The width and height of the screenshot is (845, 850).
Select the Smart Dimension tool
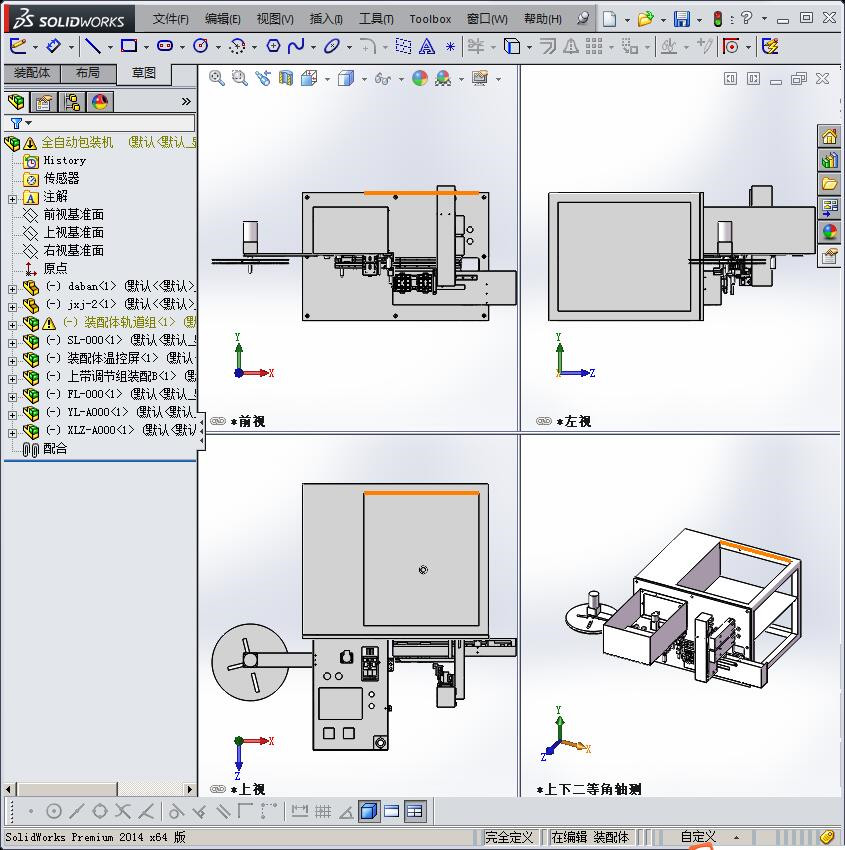tap(53, 46)
